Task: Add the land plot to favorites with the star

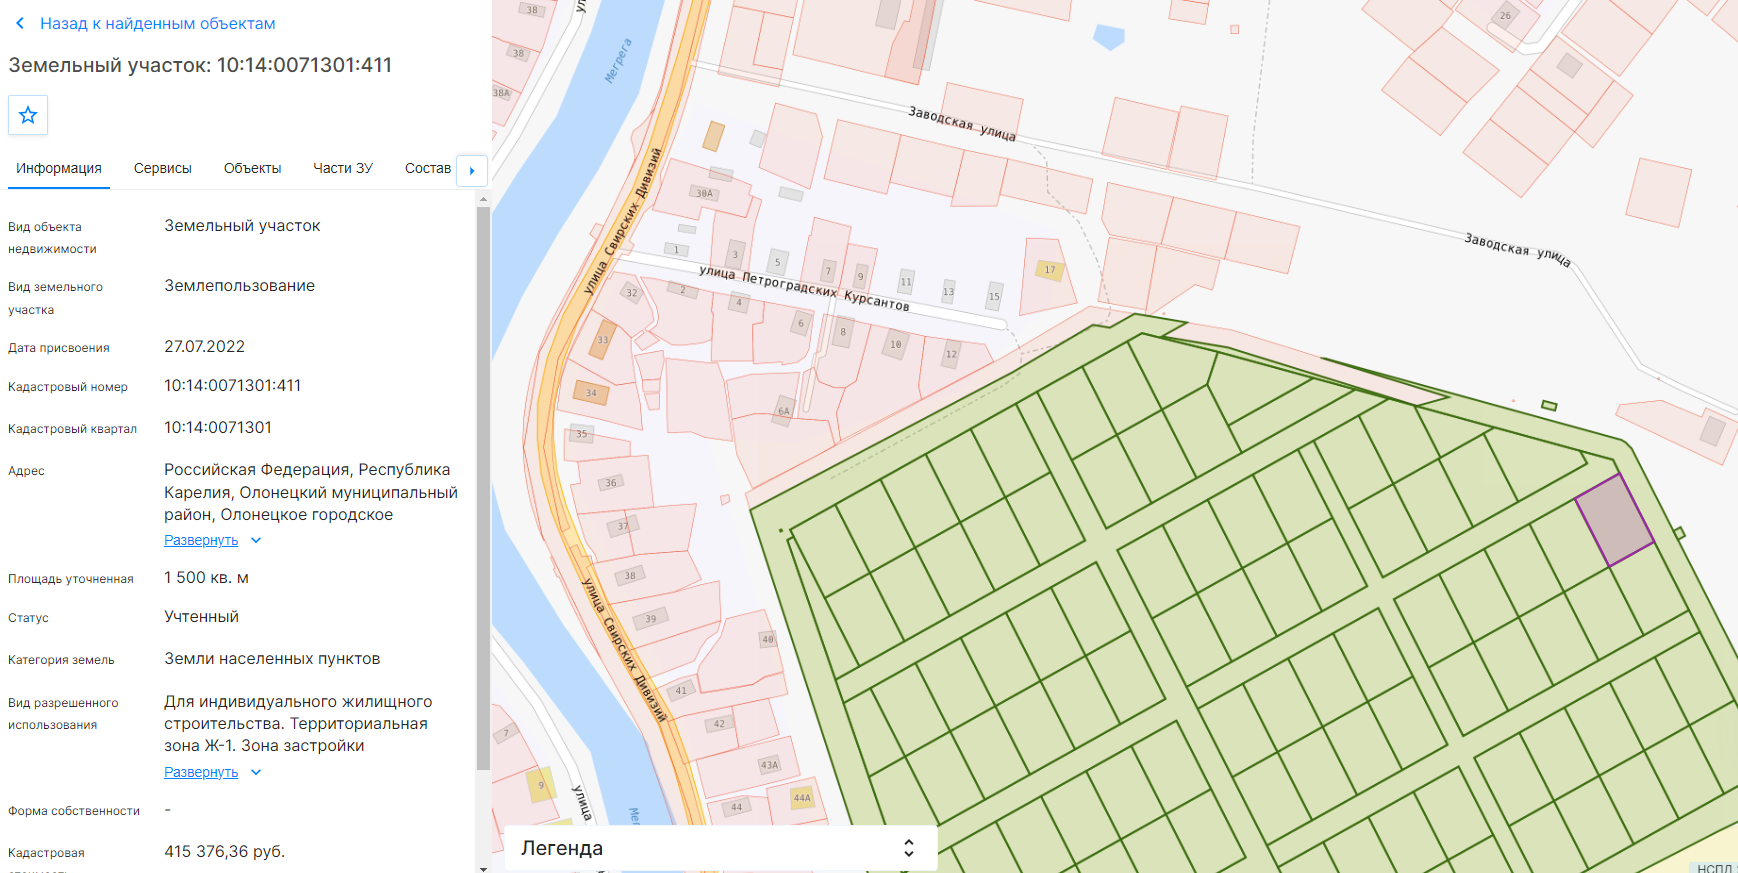Action: [x=28, y=115]
